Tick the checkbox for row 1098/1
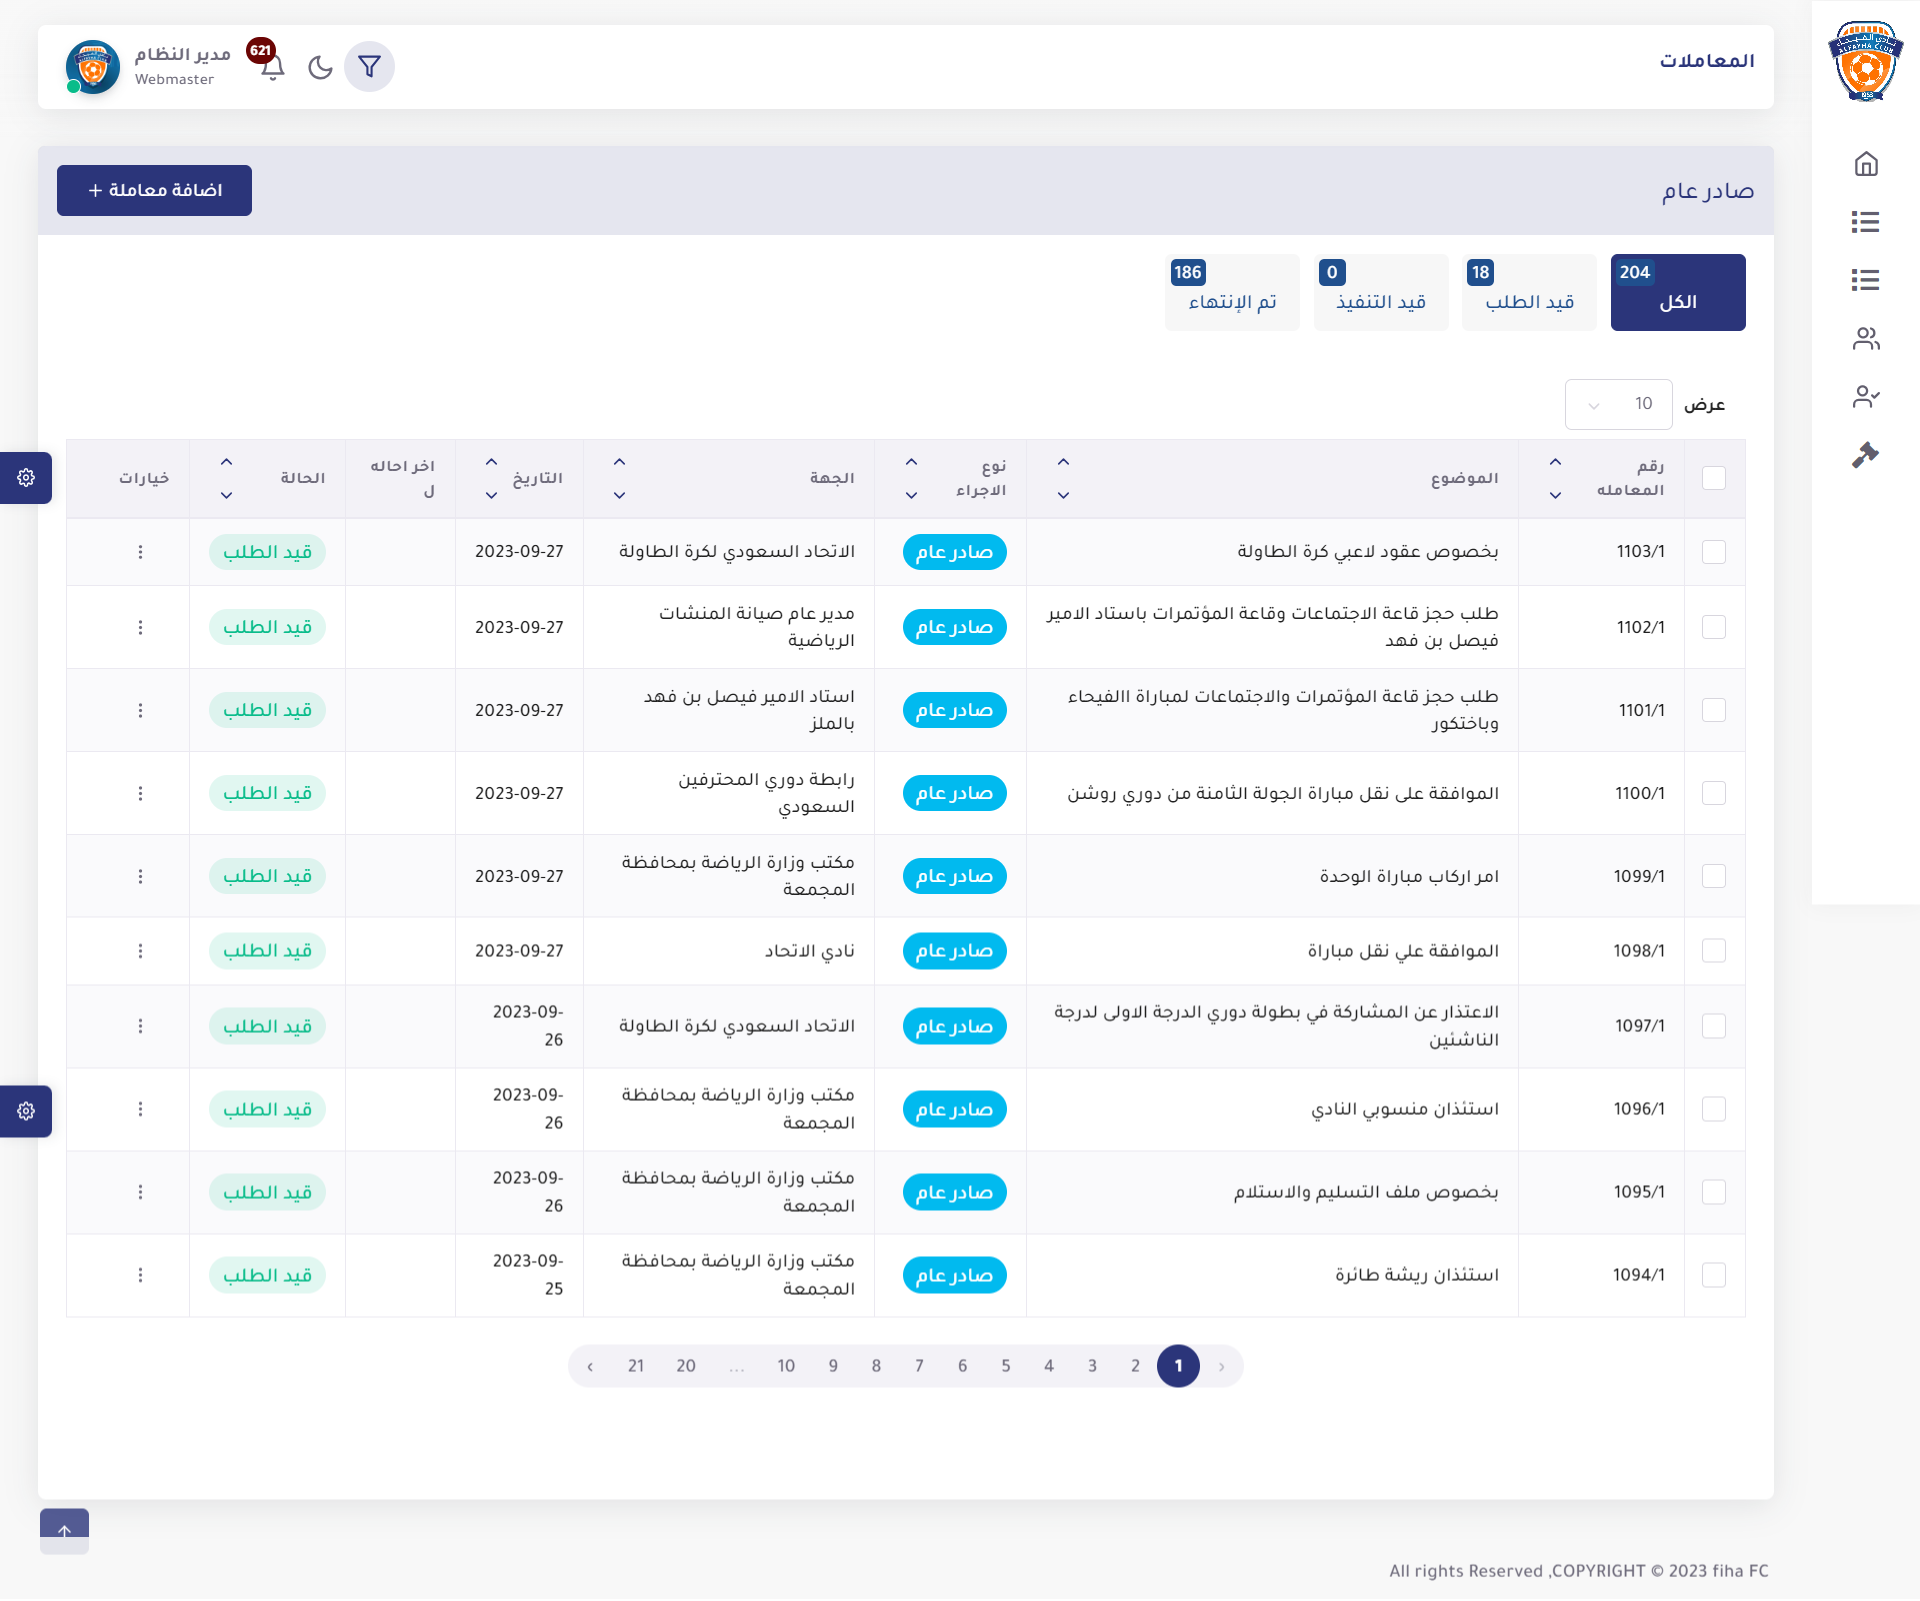1920x1601 pixels. coord(1713,951)
